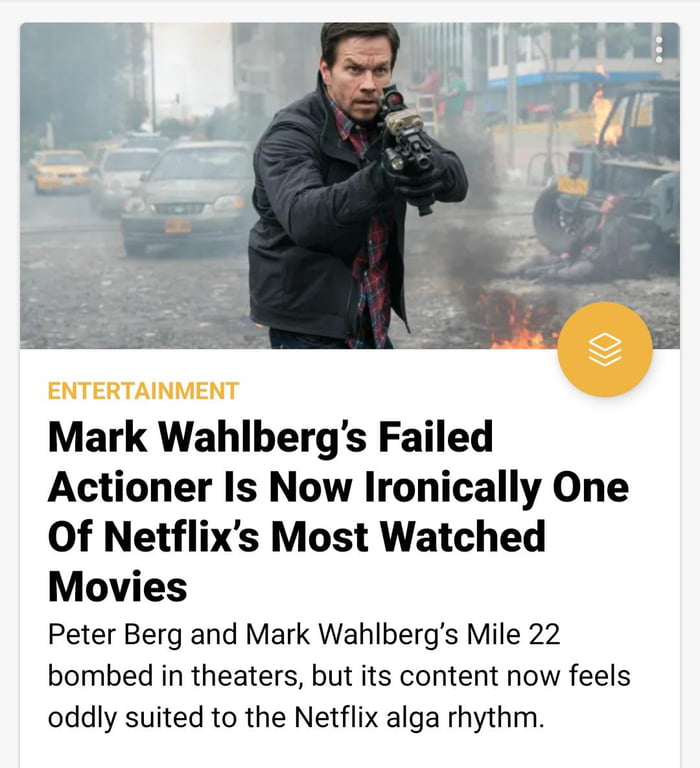Click 'Actioner Is Now Ironically One' headline line
The height and width of the screenshot is (768, 700).
[338, 487]
